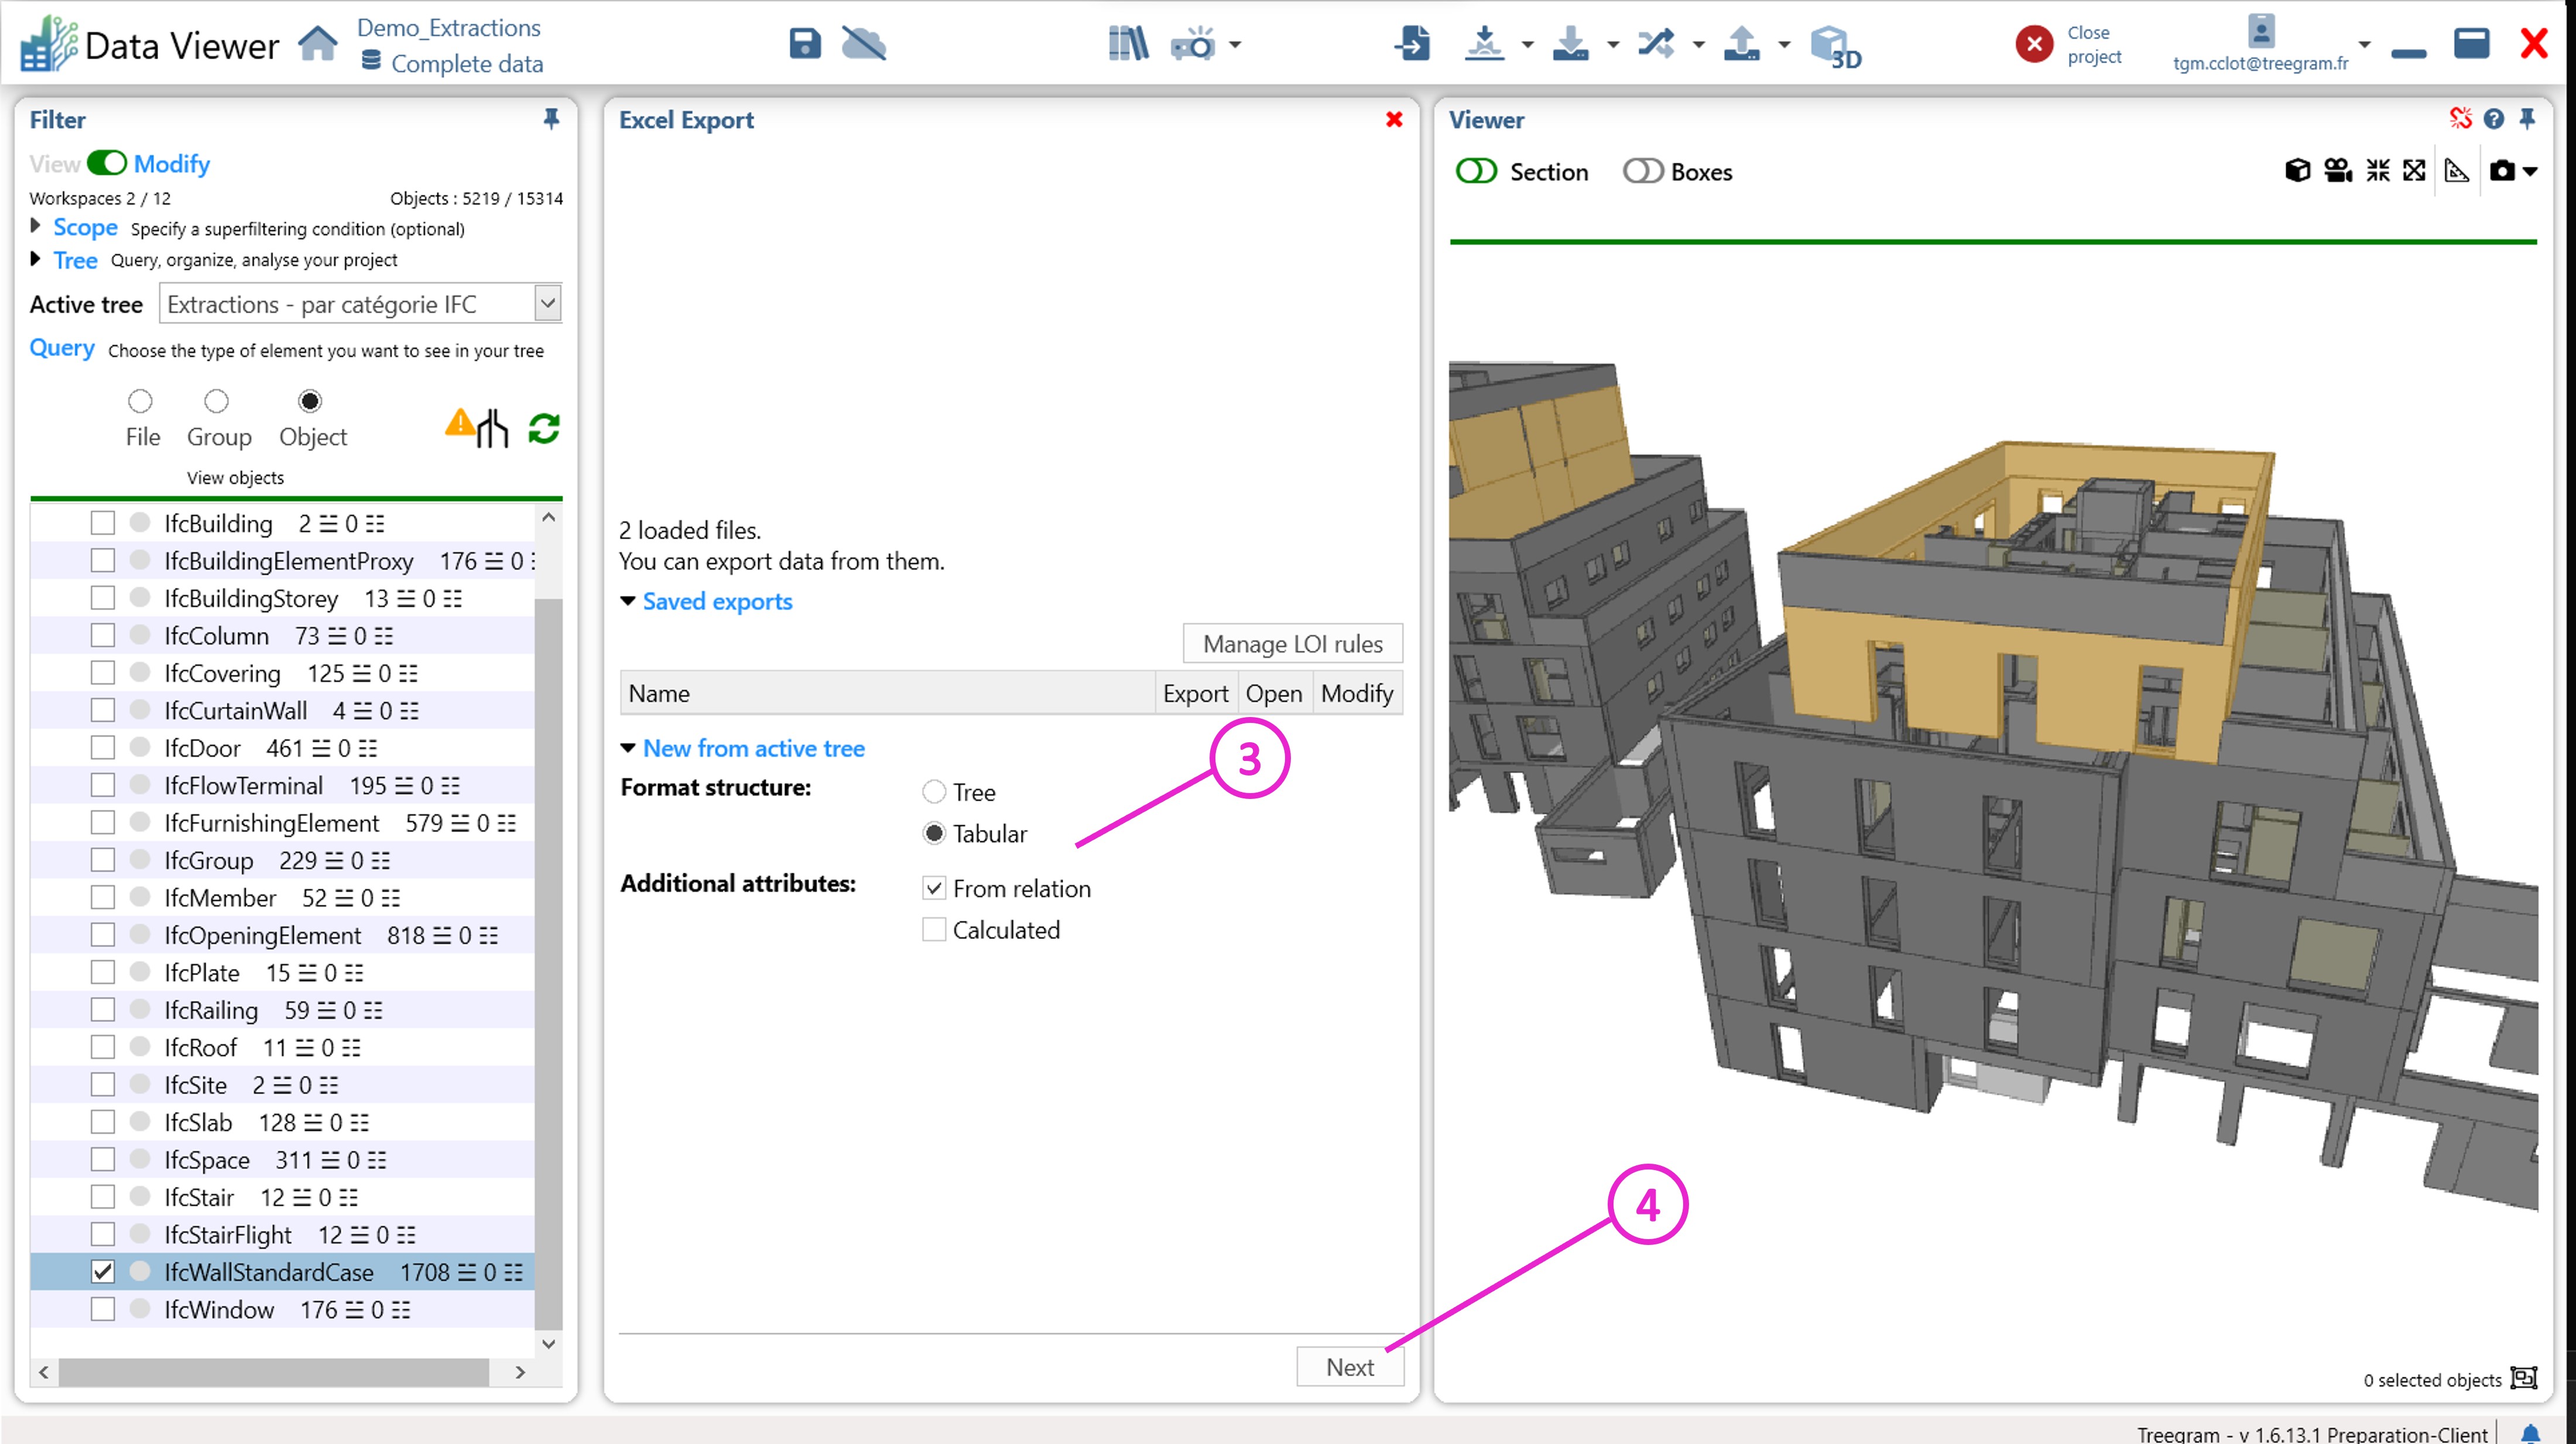Select the Tree format structure radio
2576x1444 pixels.
coord(934,792)
